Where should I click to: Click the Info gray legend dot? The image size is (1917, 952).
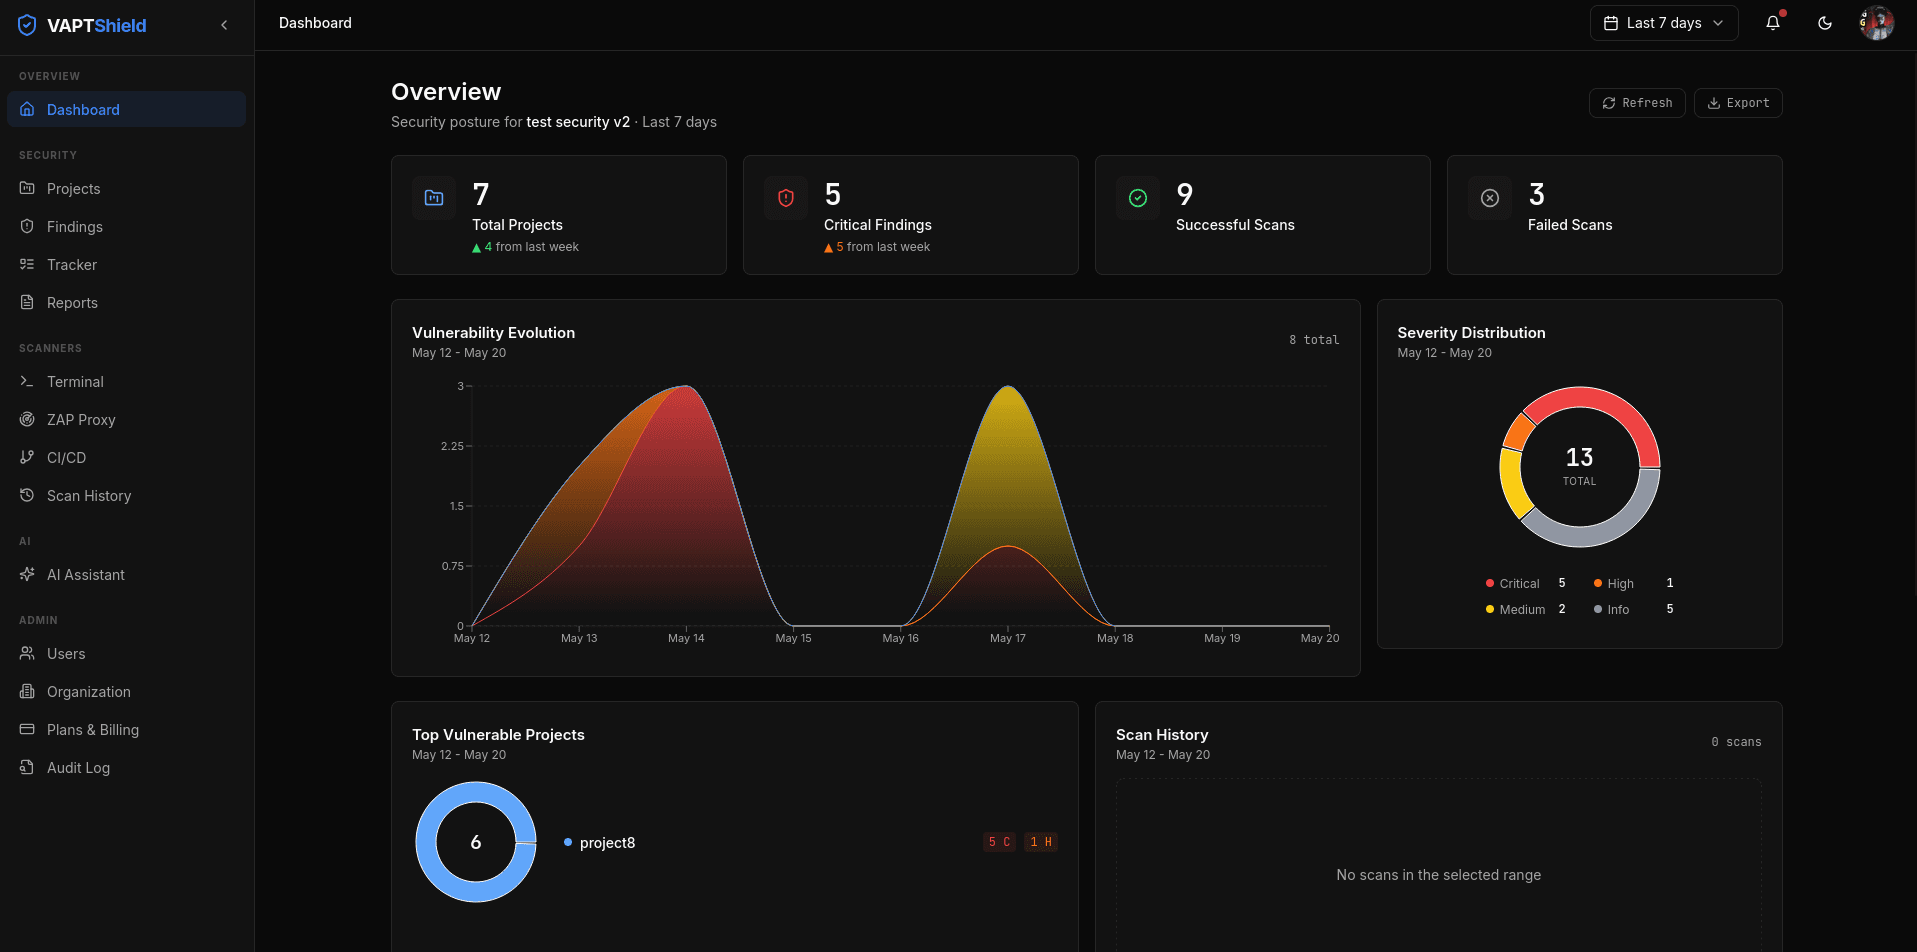point(1598,609)
